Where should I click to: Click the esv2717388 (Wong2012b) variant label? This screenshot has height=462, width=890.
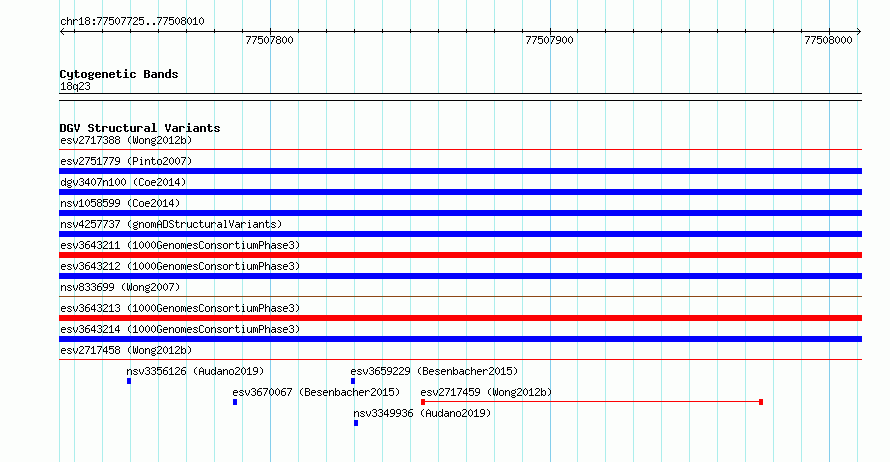click(x=126, y=140)
